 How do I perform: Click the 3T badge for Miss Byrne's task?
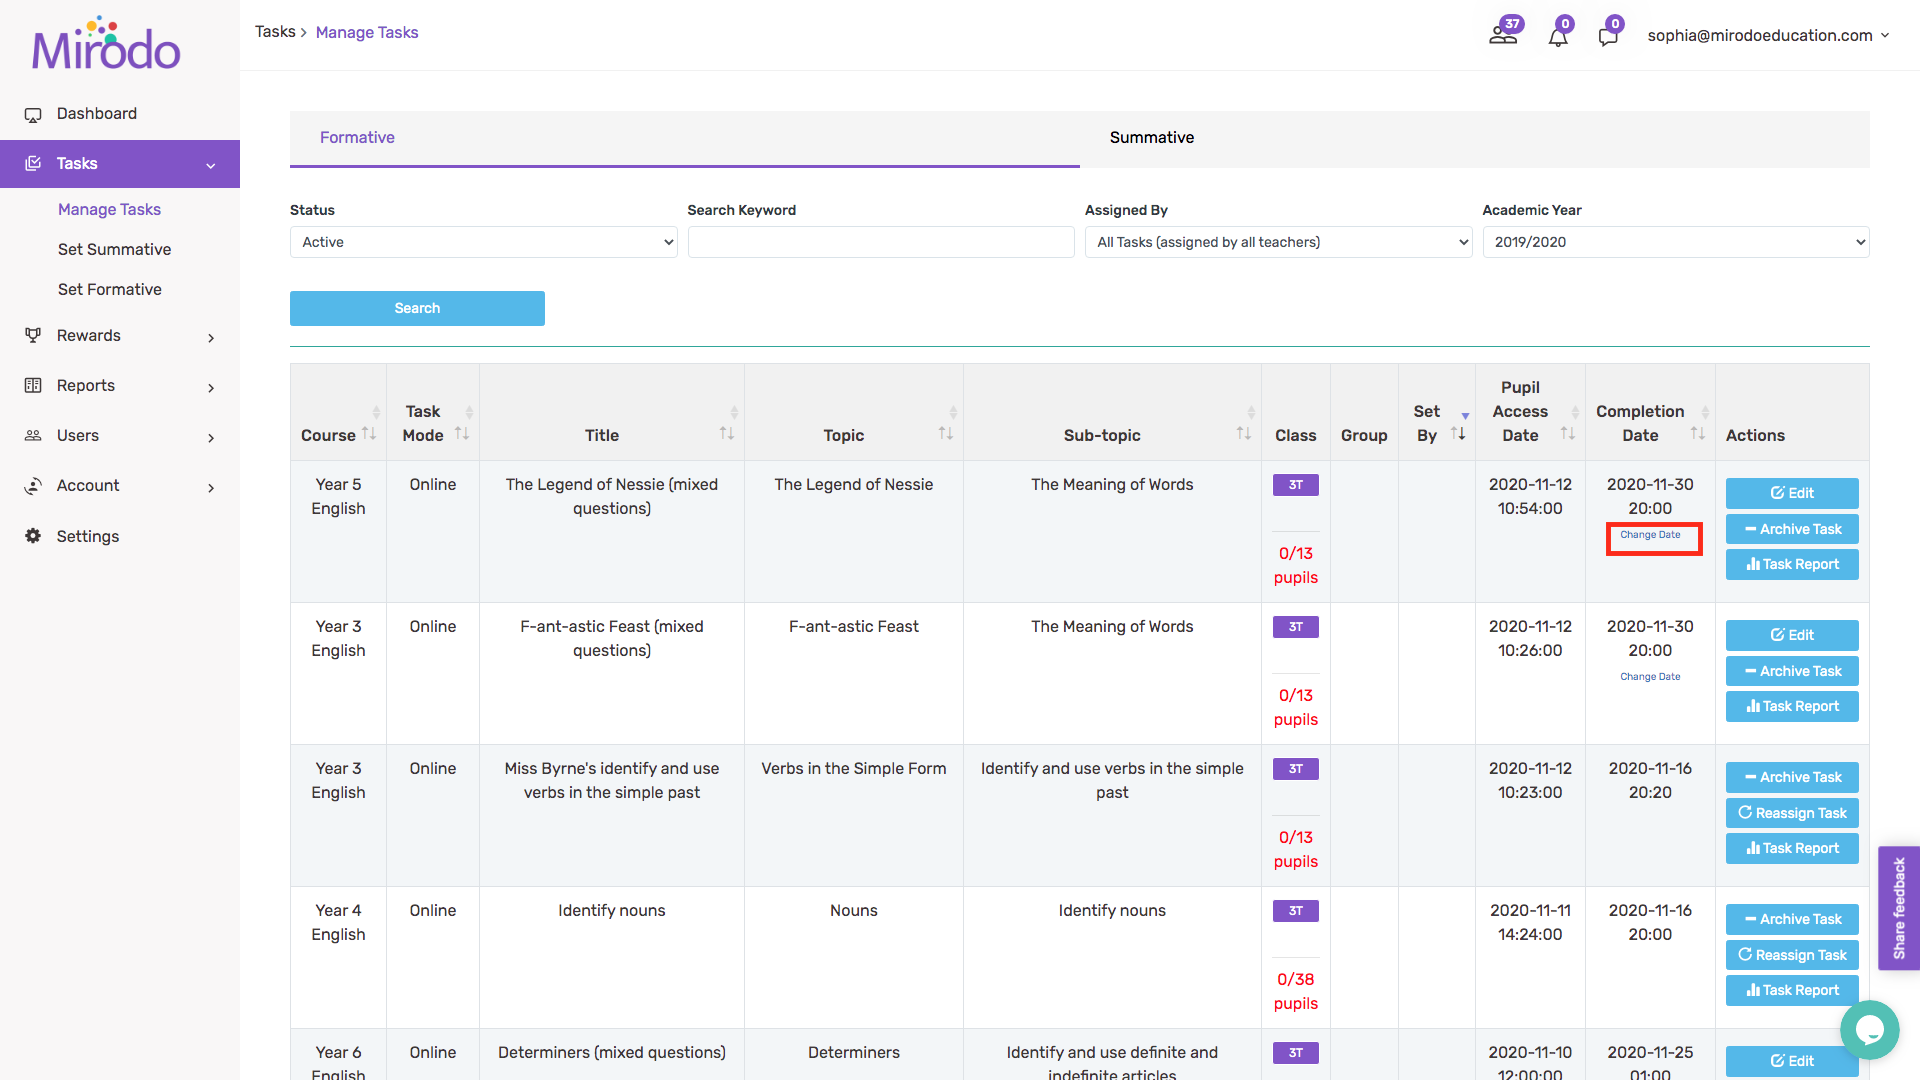point(1296,769)
